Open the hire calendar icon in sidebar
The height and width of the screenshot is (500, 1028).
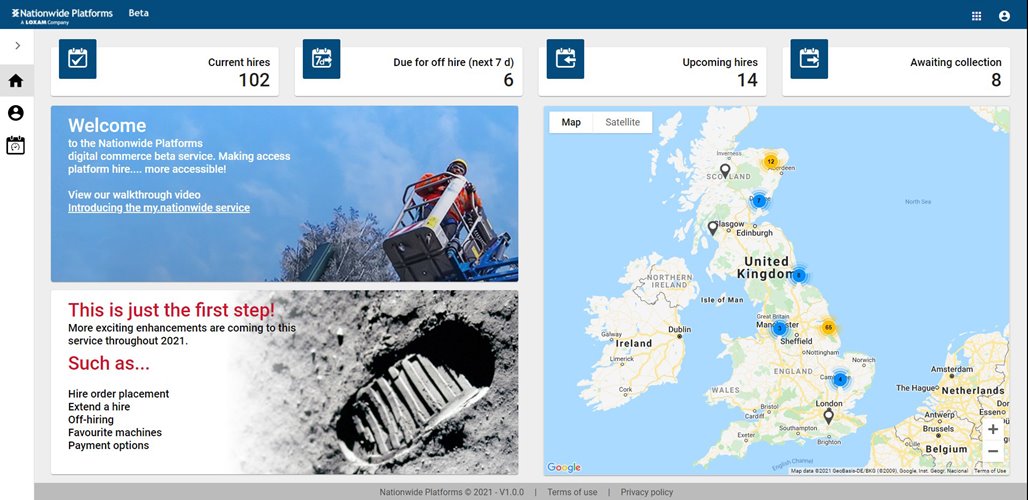tap(16, 145)
